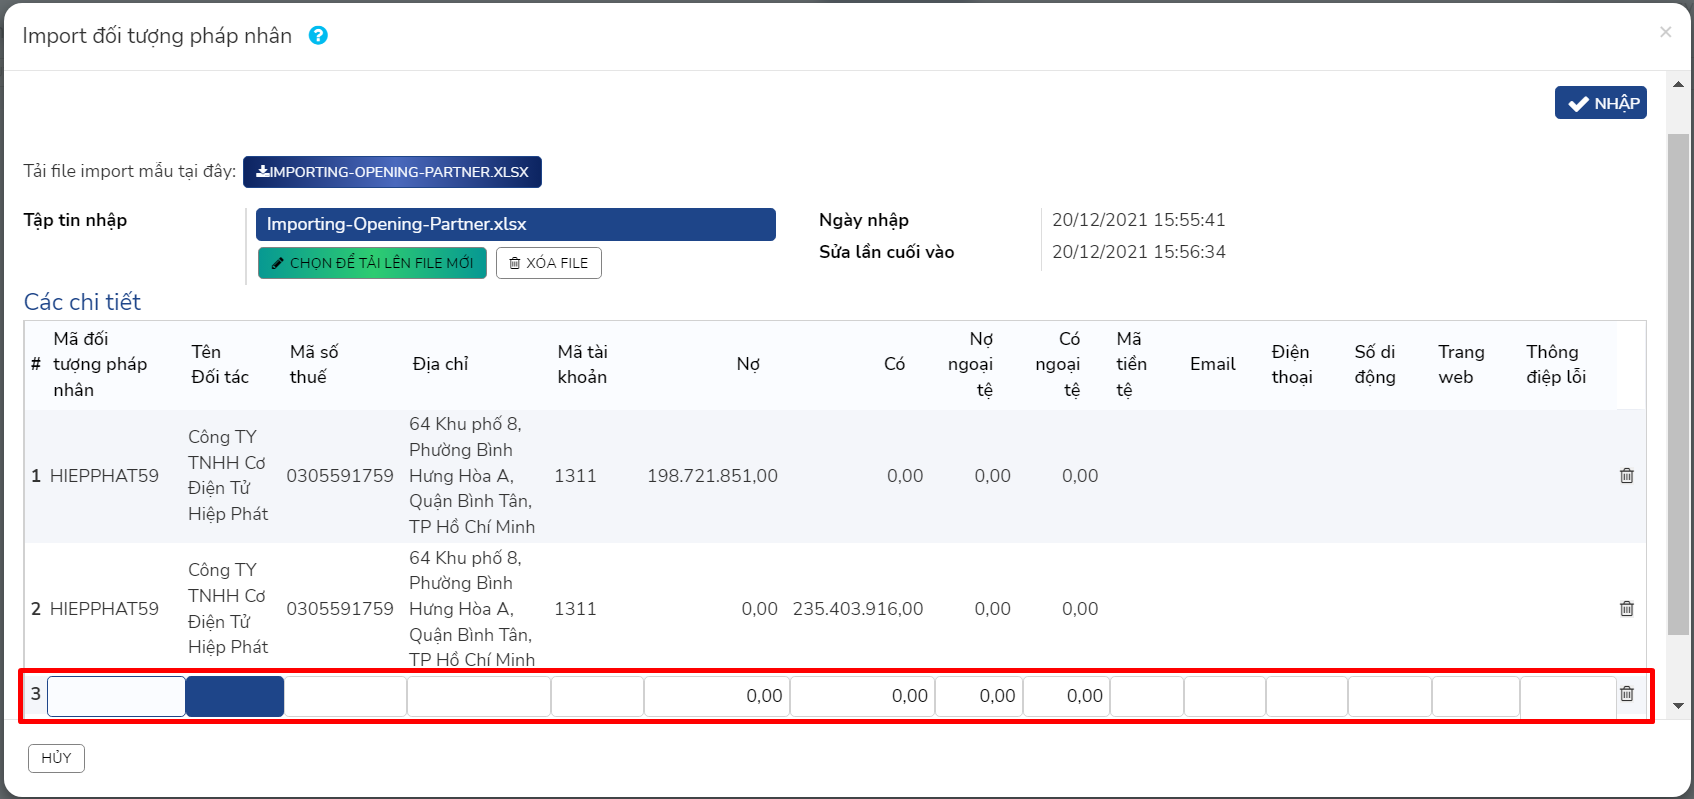Click scrollbar up arrow
The width and height of the screenshot is (1694, 799).
pos(1678,84)
